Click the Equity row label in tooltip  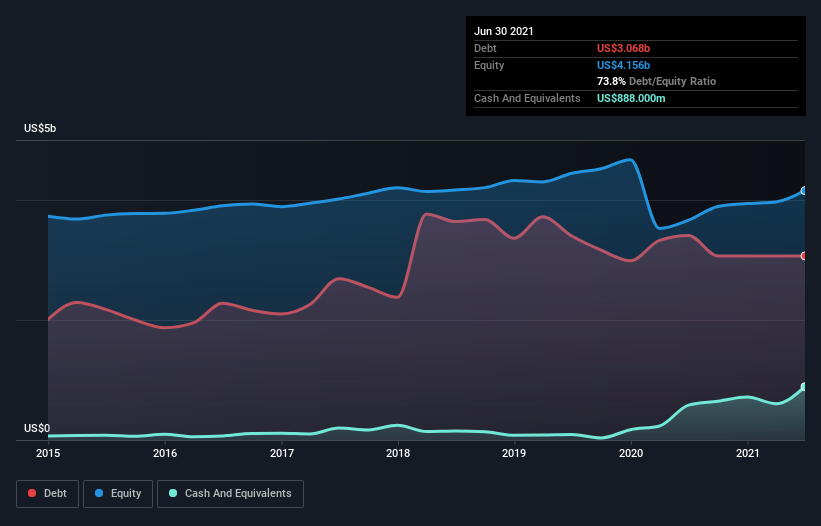[x=489, y=65]
